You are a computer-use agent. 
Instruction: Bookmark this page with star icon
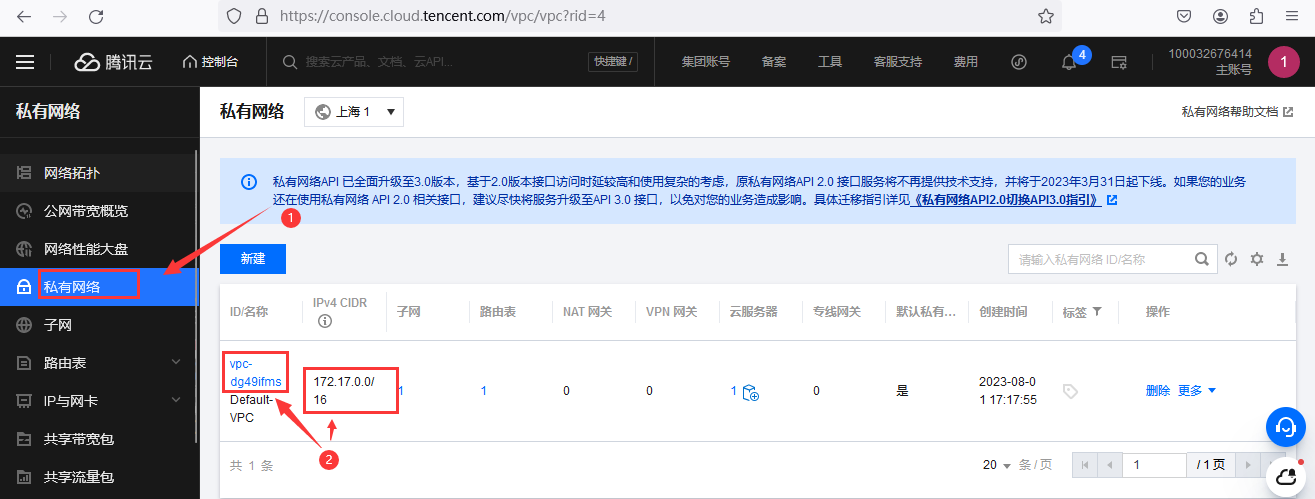pos(1045,16)
